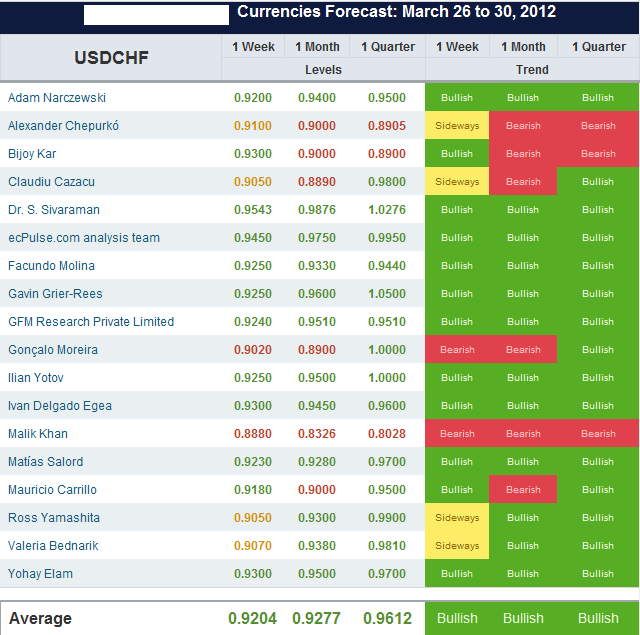This screenshot has height=635, width=640.
Task: Click Gonçalo Moreira's Bearish weekly trend cell
Action: 457,350
